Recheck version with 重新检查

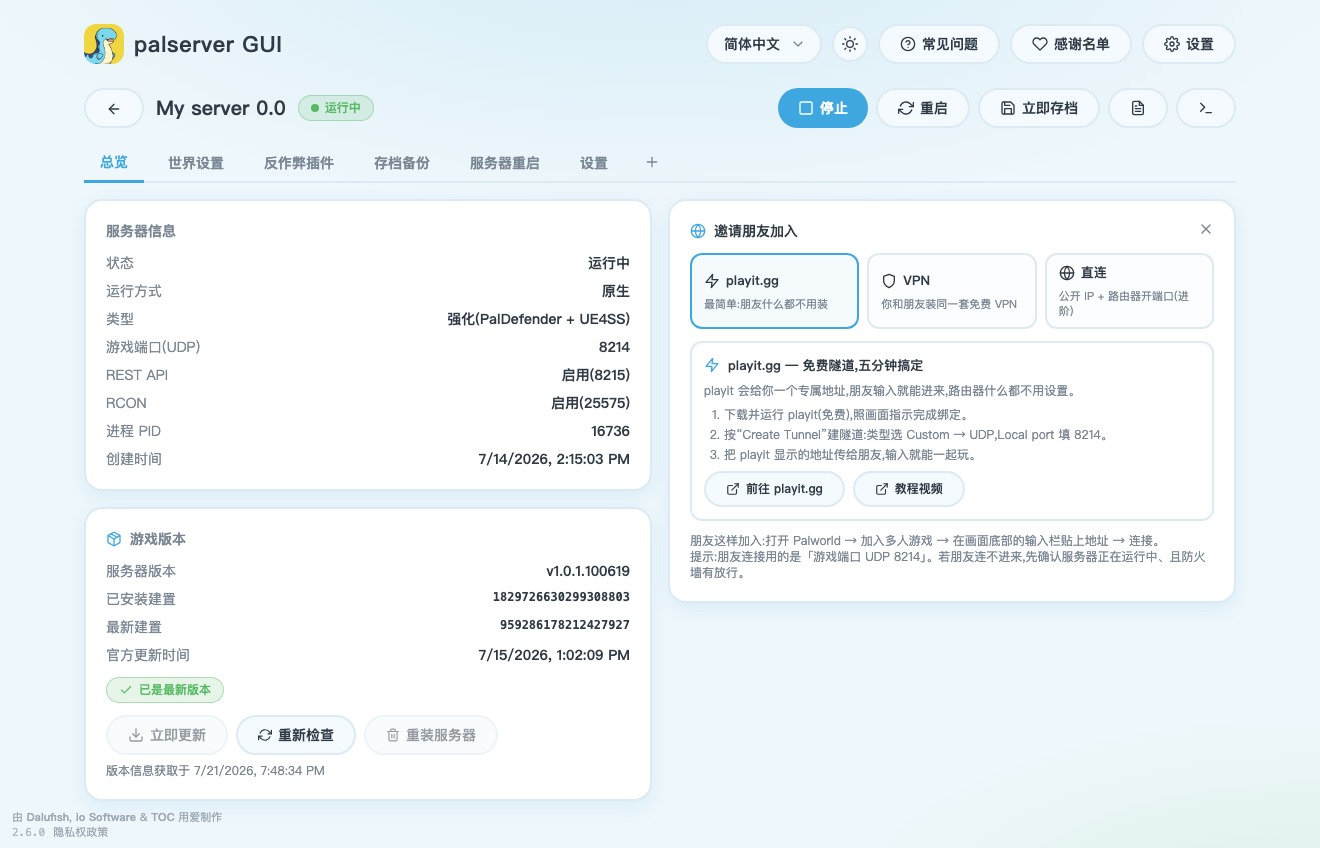(295, 735)
